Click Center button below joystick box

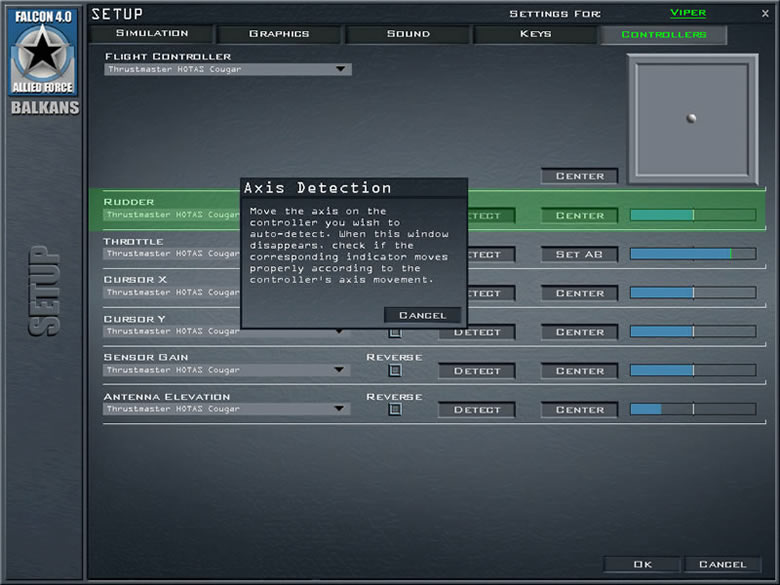click(580, 176)
